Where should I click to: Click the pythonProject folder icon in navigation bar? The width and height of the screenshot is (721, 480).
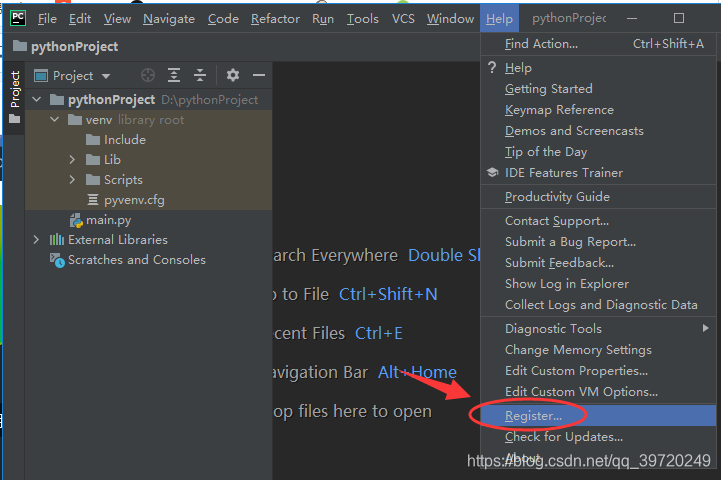[x=20, y=46]
